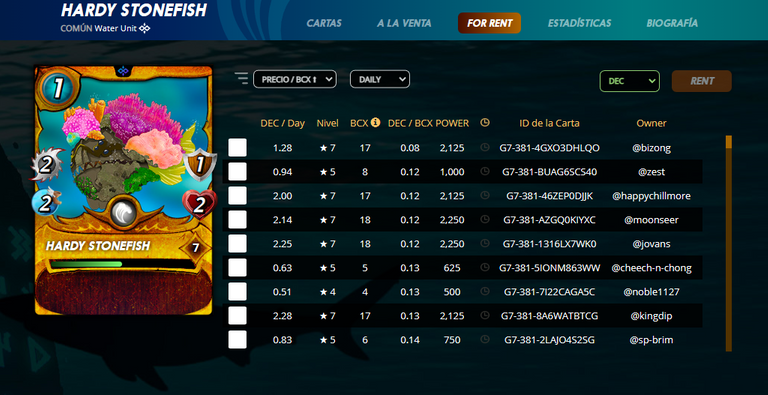The image size is (768, 395).
Task: Click the clock column header icon
Action: coord(484,123)
